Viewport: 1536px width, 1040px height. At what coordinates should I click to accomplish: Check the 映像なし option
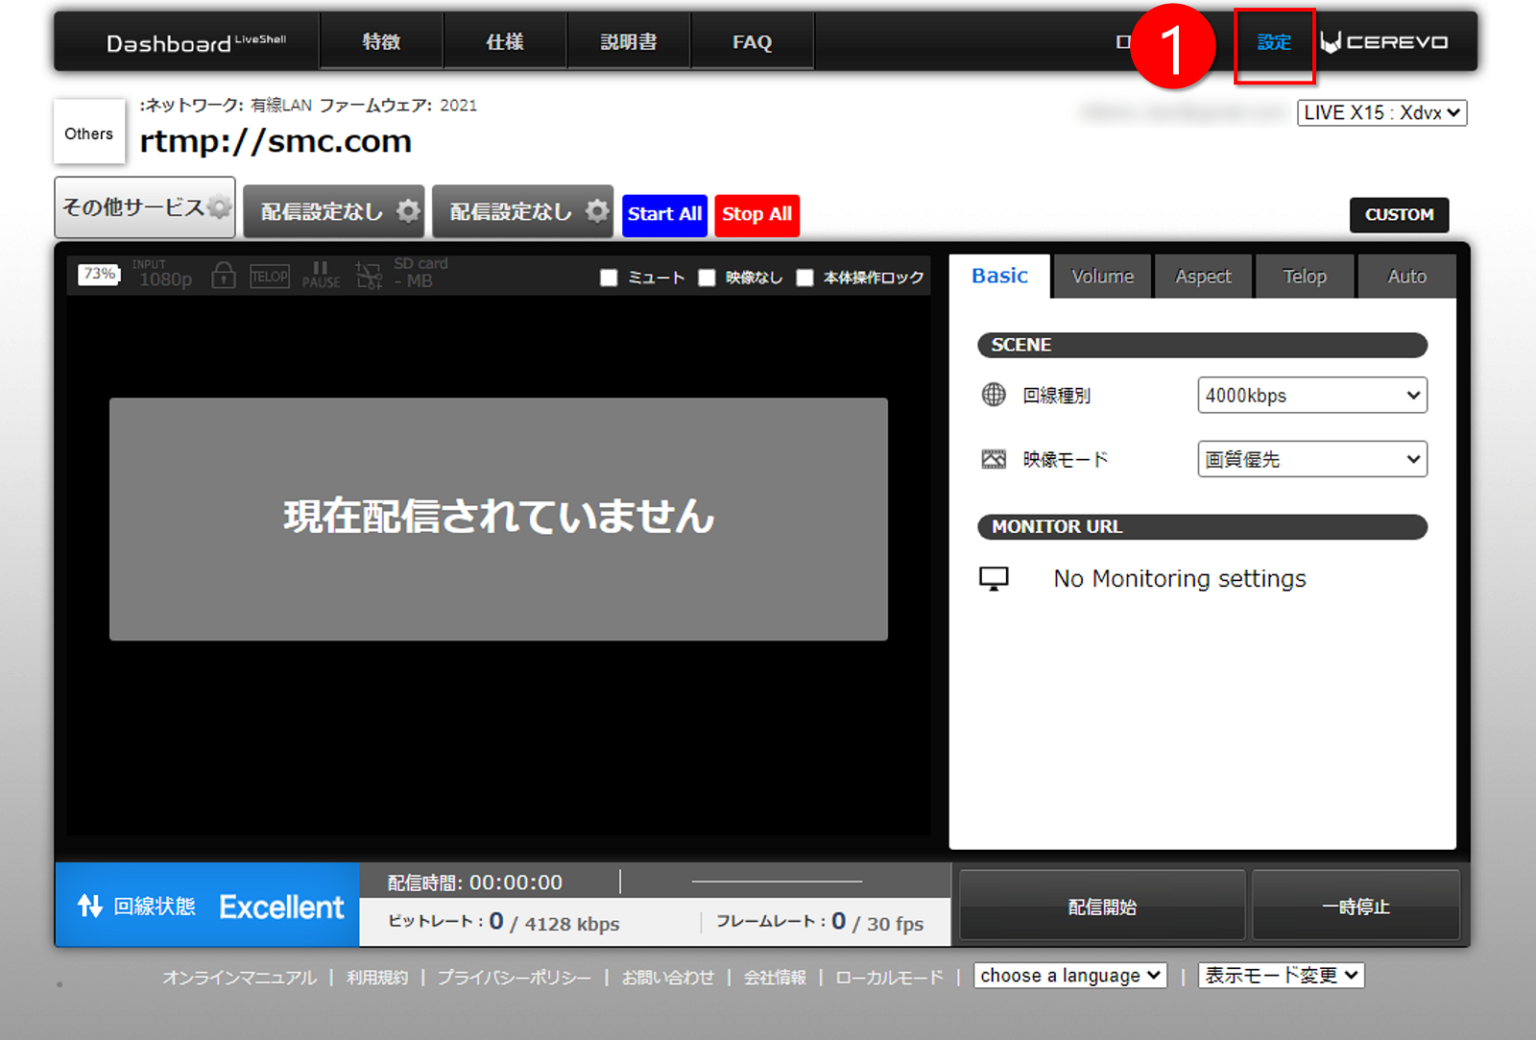coord(707,278)
